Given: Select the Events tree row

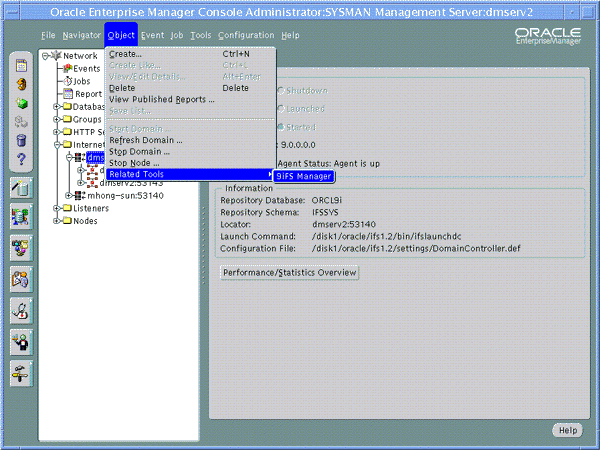Looking at the screenshot, I should pos(86,68).
